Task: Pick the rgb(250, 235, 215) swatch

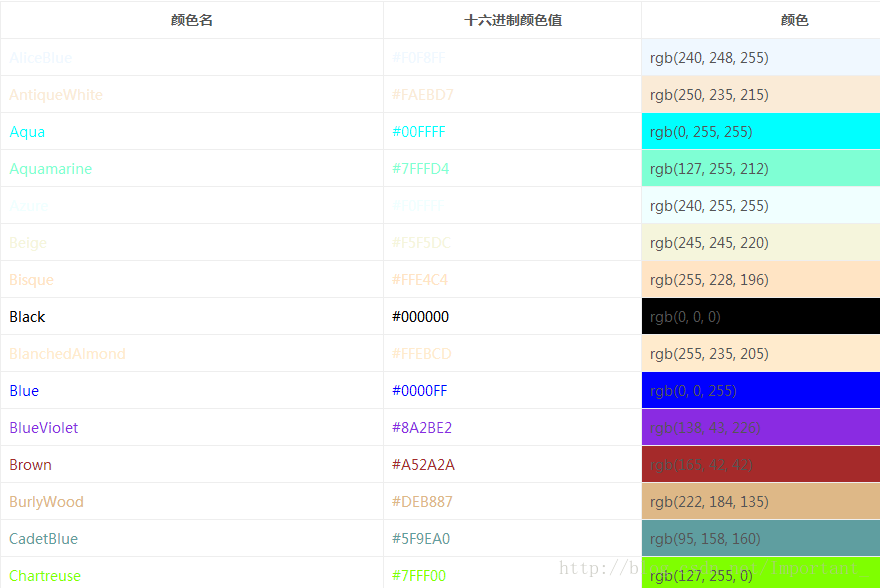Action: tap(760, 95)
